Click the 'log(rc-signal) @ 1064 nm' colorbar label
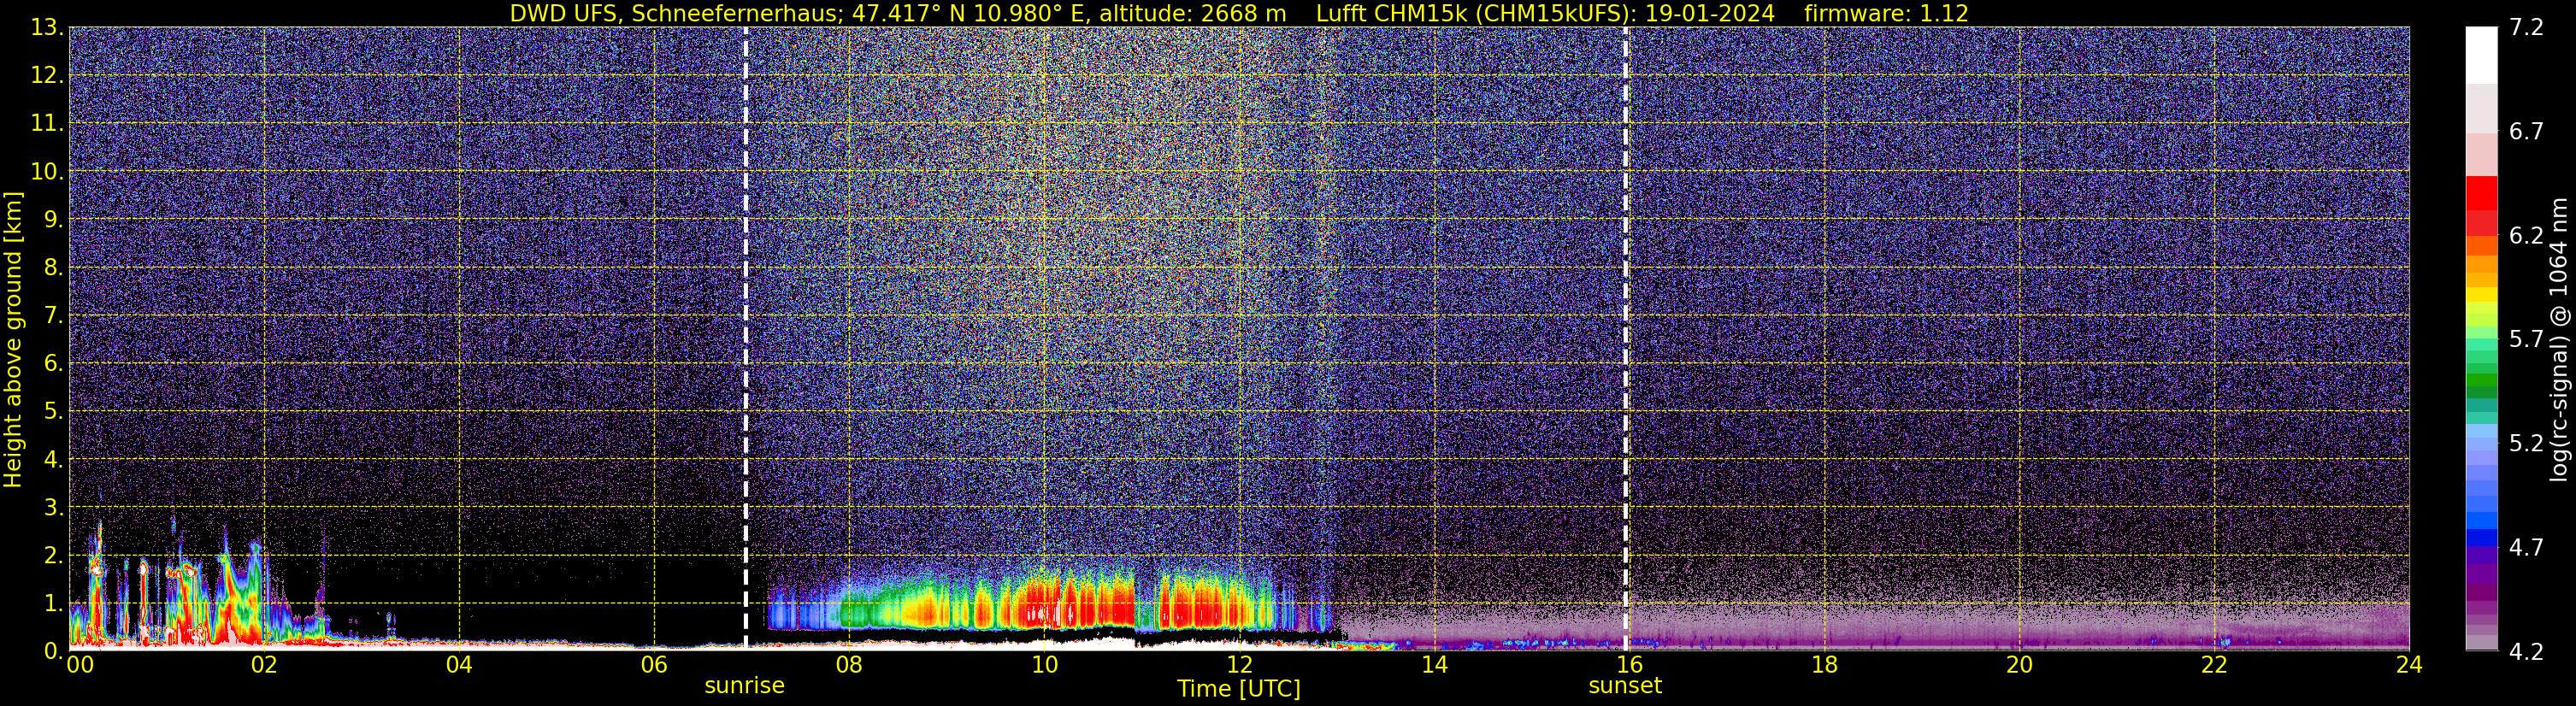Viewport: 2576px width, 706px height. [2559, 340]
